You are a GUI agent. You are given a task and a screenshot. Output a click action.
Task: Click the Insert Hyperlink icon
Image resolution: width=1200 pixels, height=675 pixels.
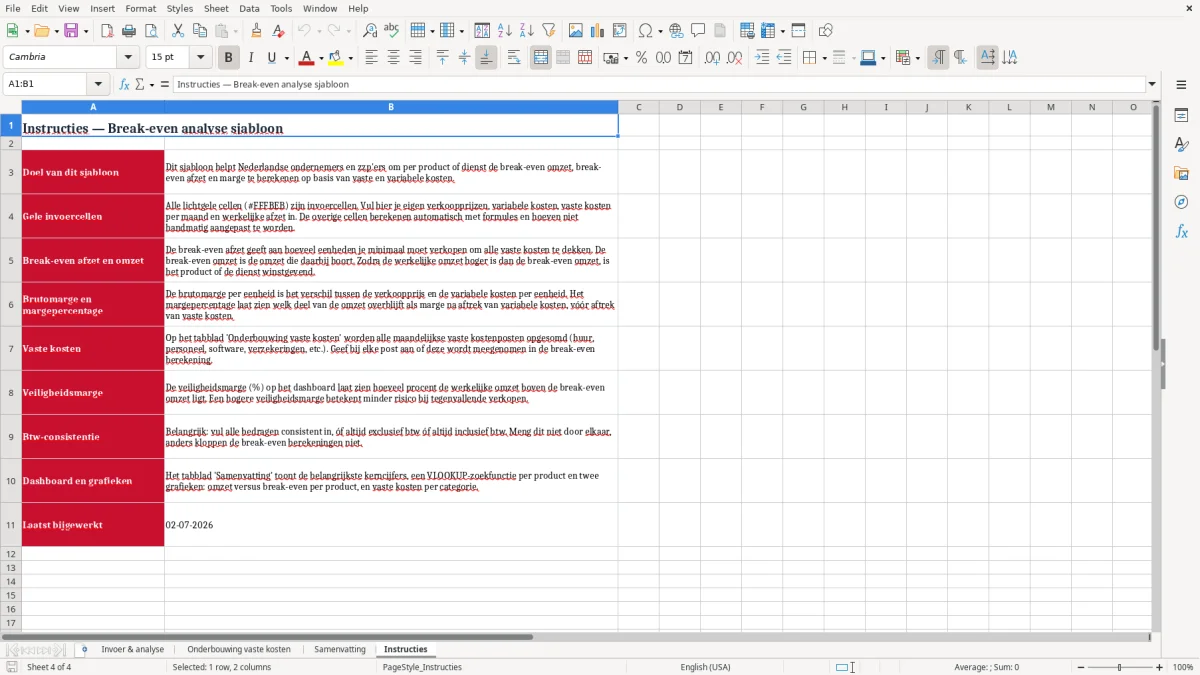pyautogui.click(x=677, y=31)
